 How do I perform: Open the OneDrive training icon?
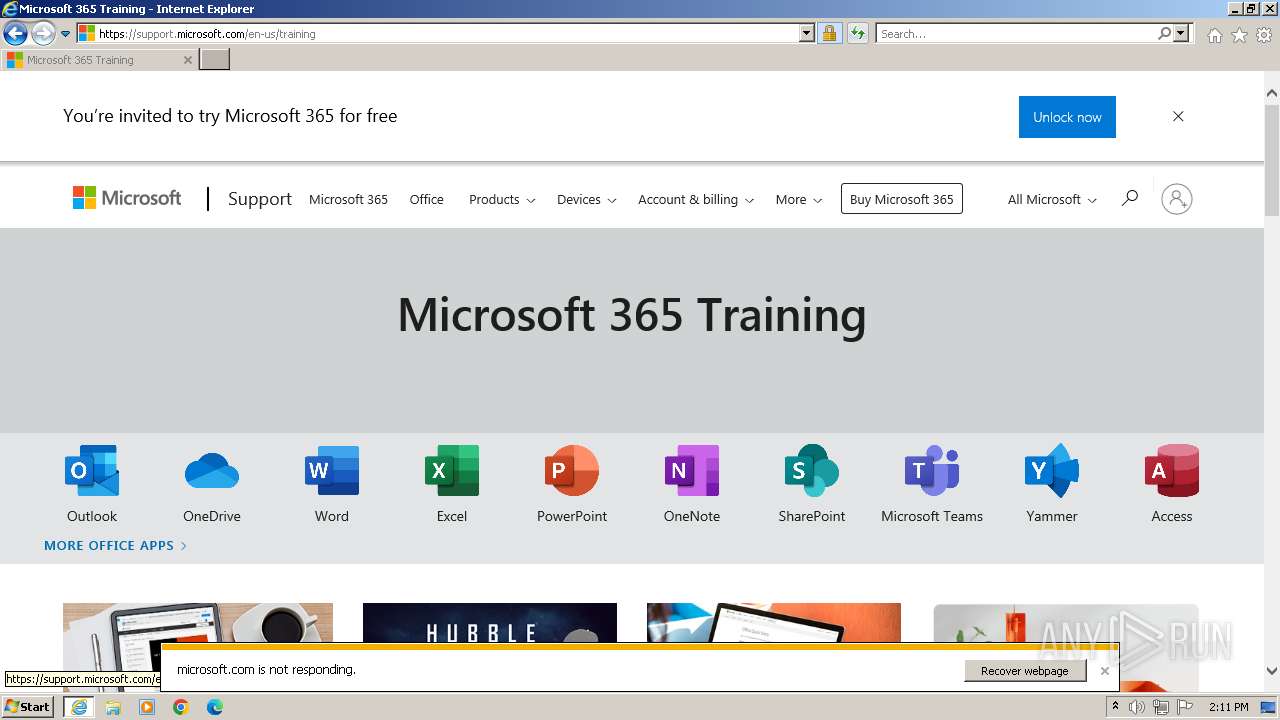[212, 470]
